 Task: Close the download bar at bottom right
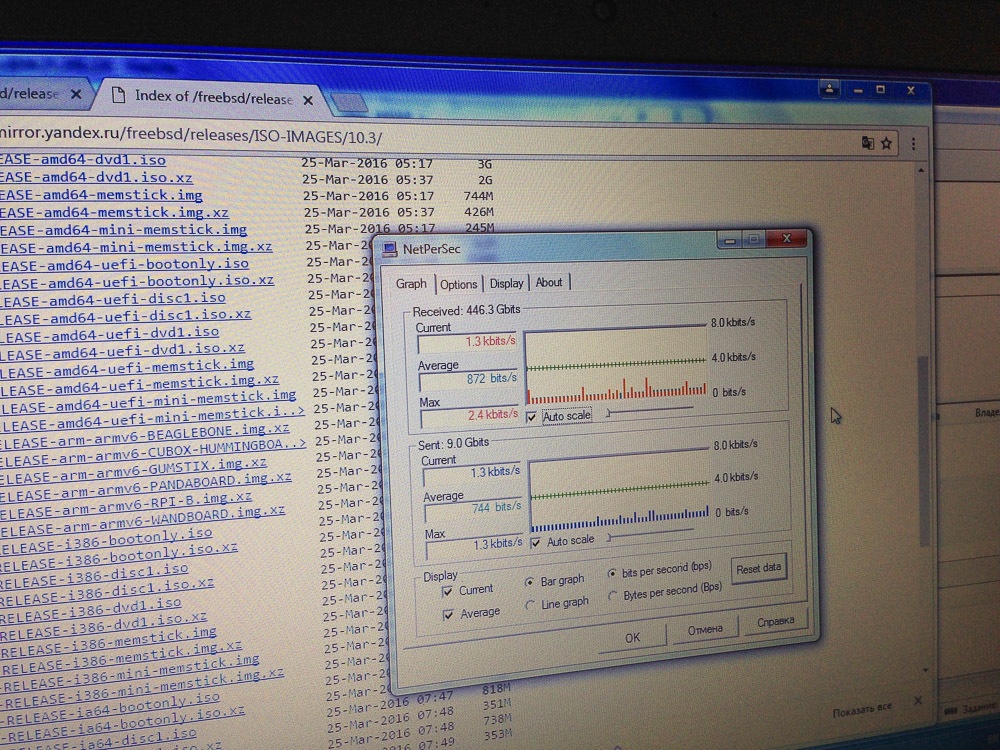coord(918,700)
